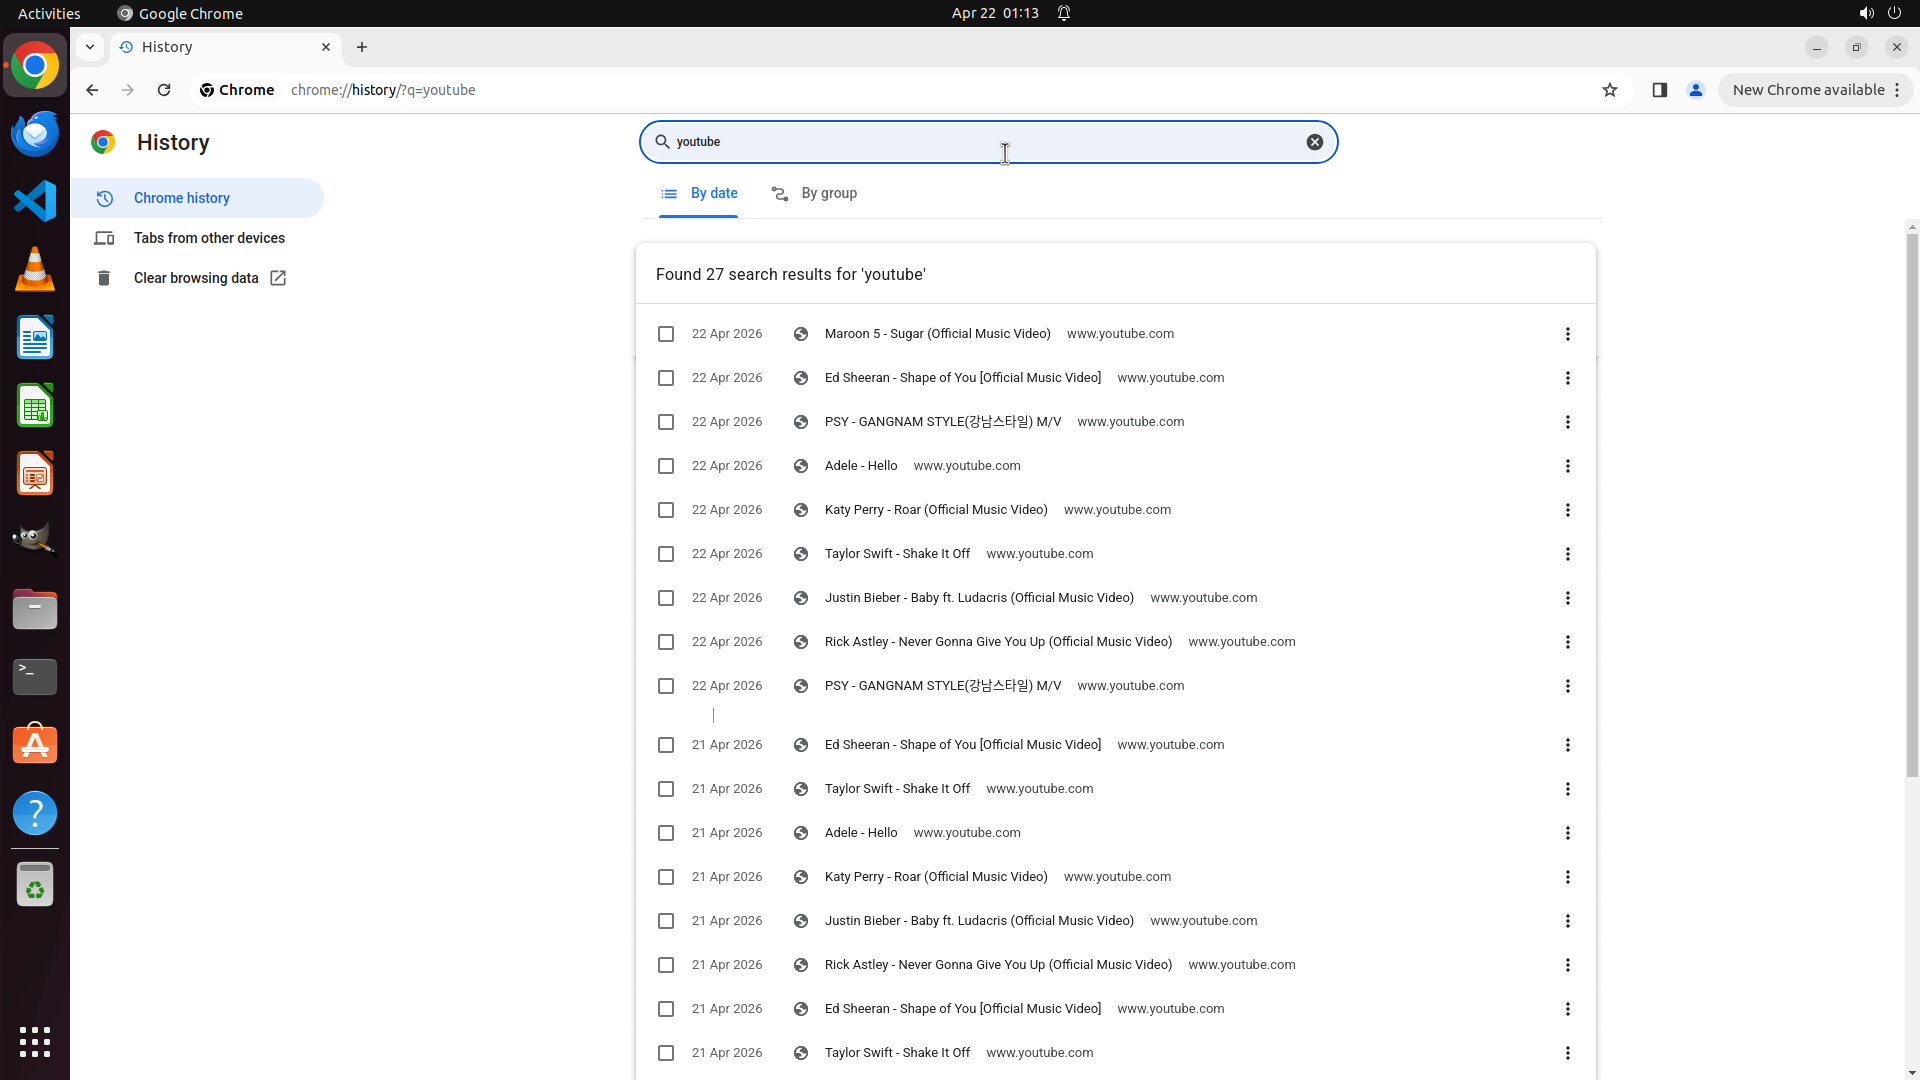The height and width of the screenshot is (1080, 1920).
Task: Open VLC media player from dock
Action: (x=35, y=269)
